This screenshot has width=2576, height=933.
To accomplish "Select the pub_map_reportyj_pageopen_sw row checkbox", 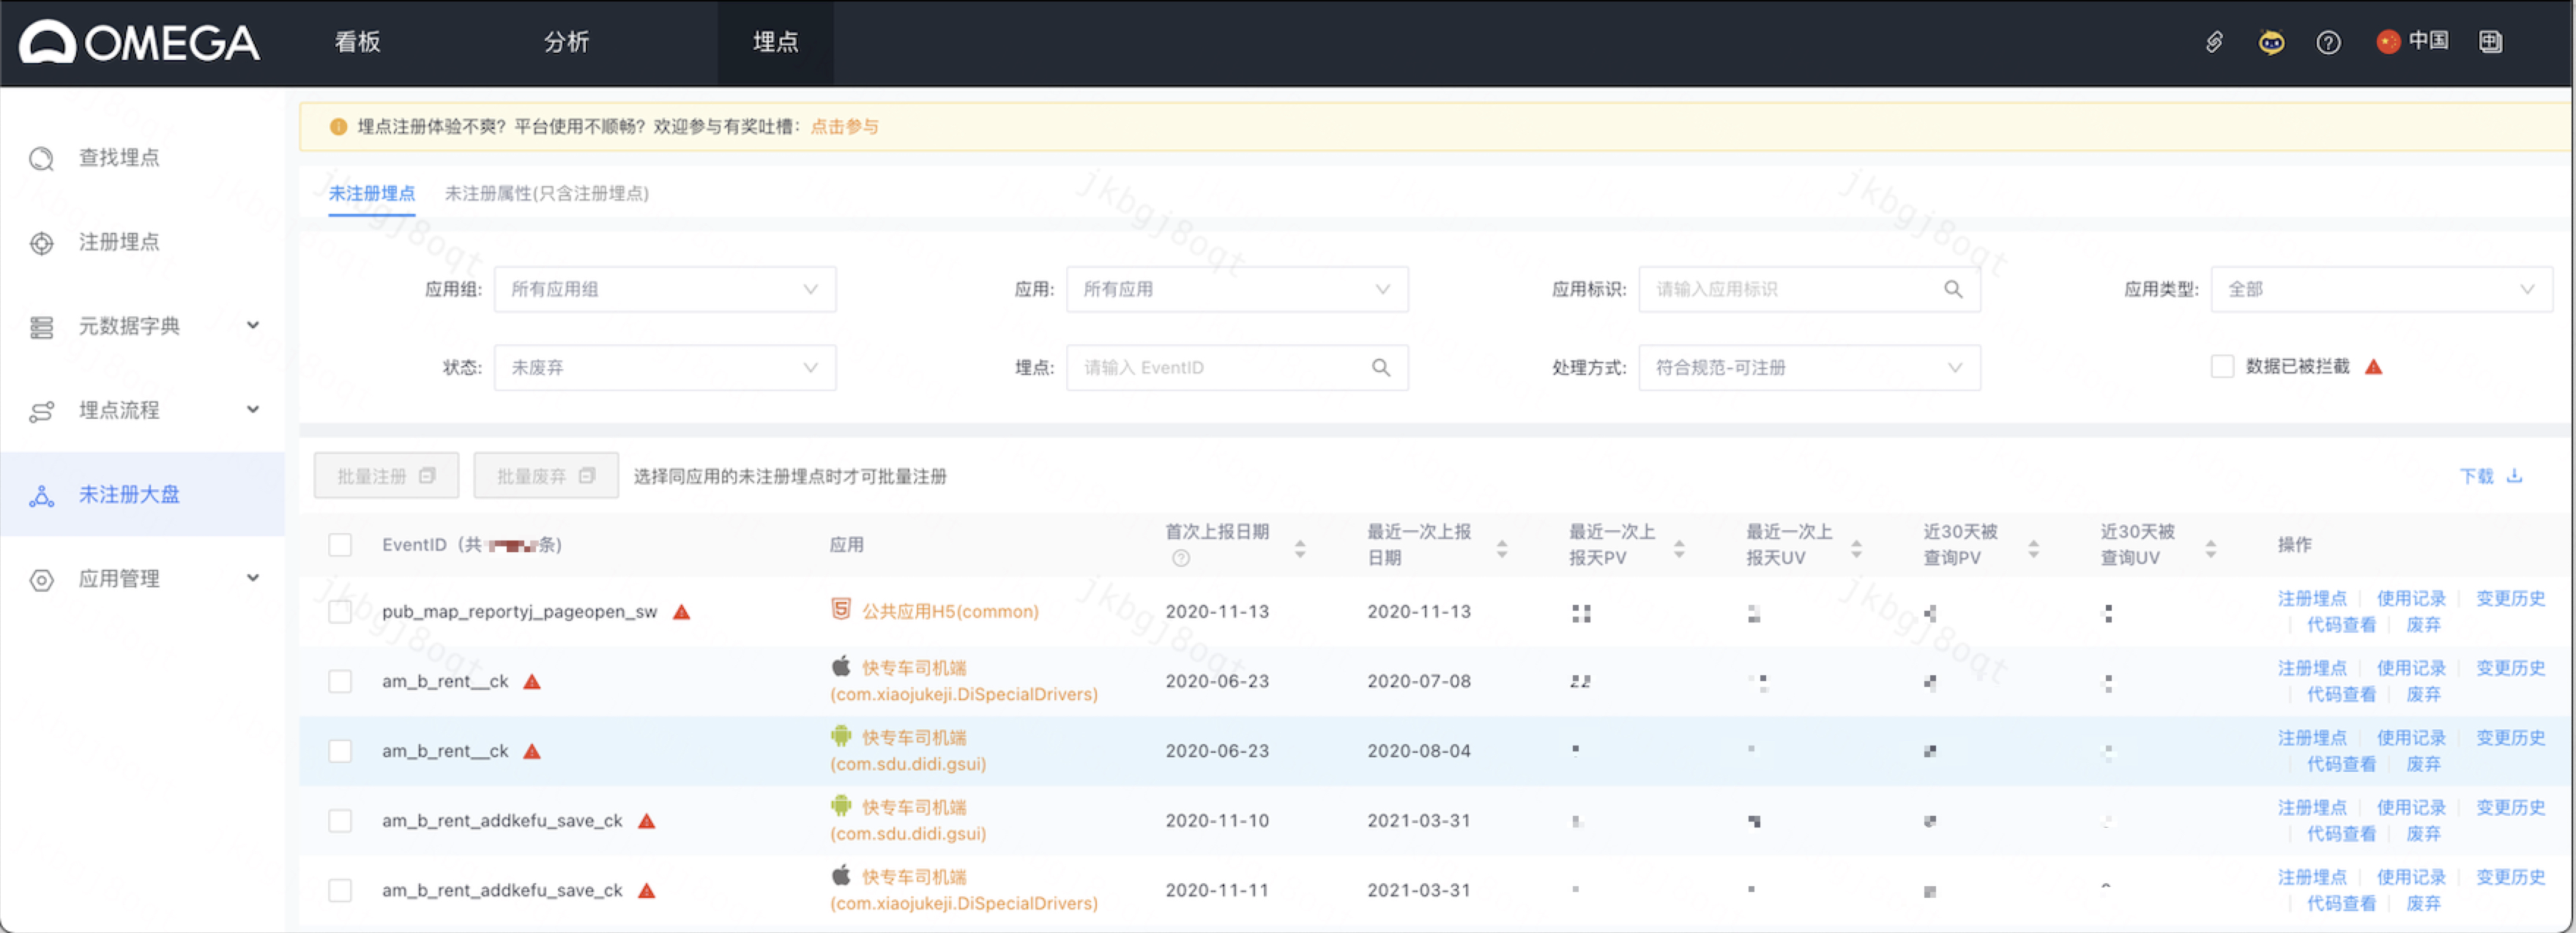I will [340, 612].
